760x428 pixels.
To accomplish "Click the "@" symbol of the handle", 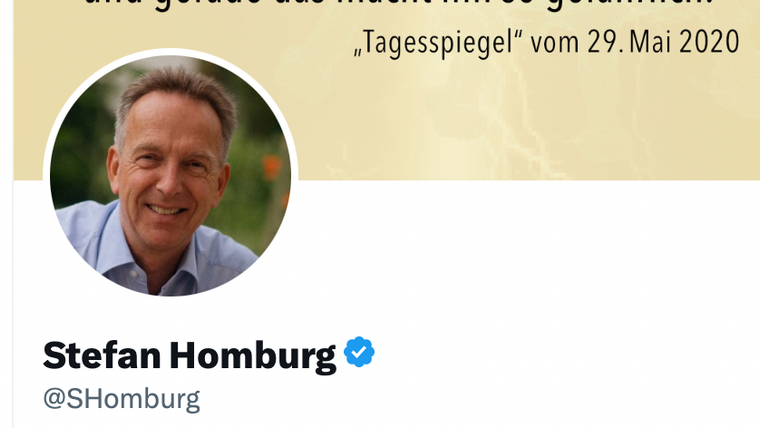I will [54, 399].
